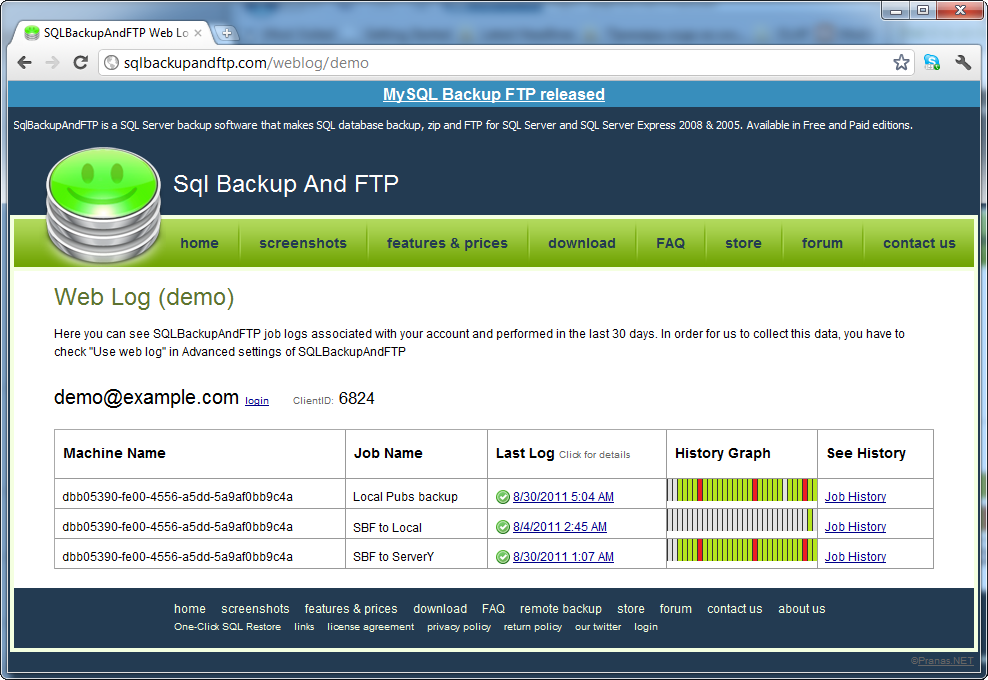
Task: Open One-Click SQL Restore footer link
Action: pyautogui.click(x=227, y=627)
